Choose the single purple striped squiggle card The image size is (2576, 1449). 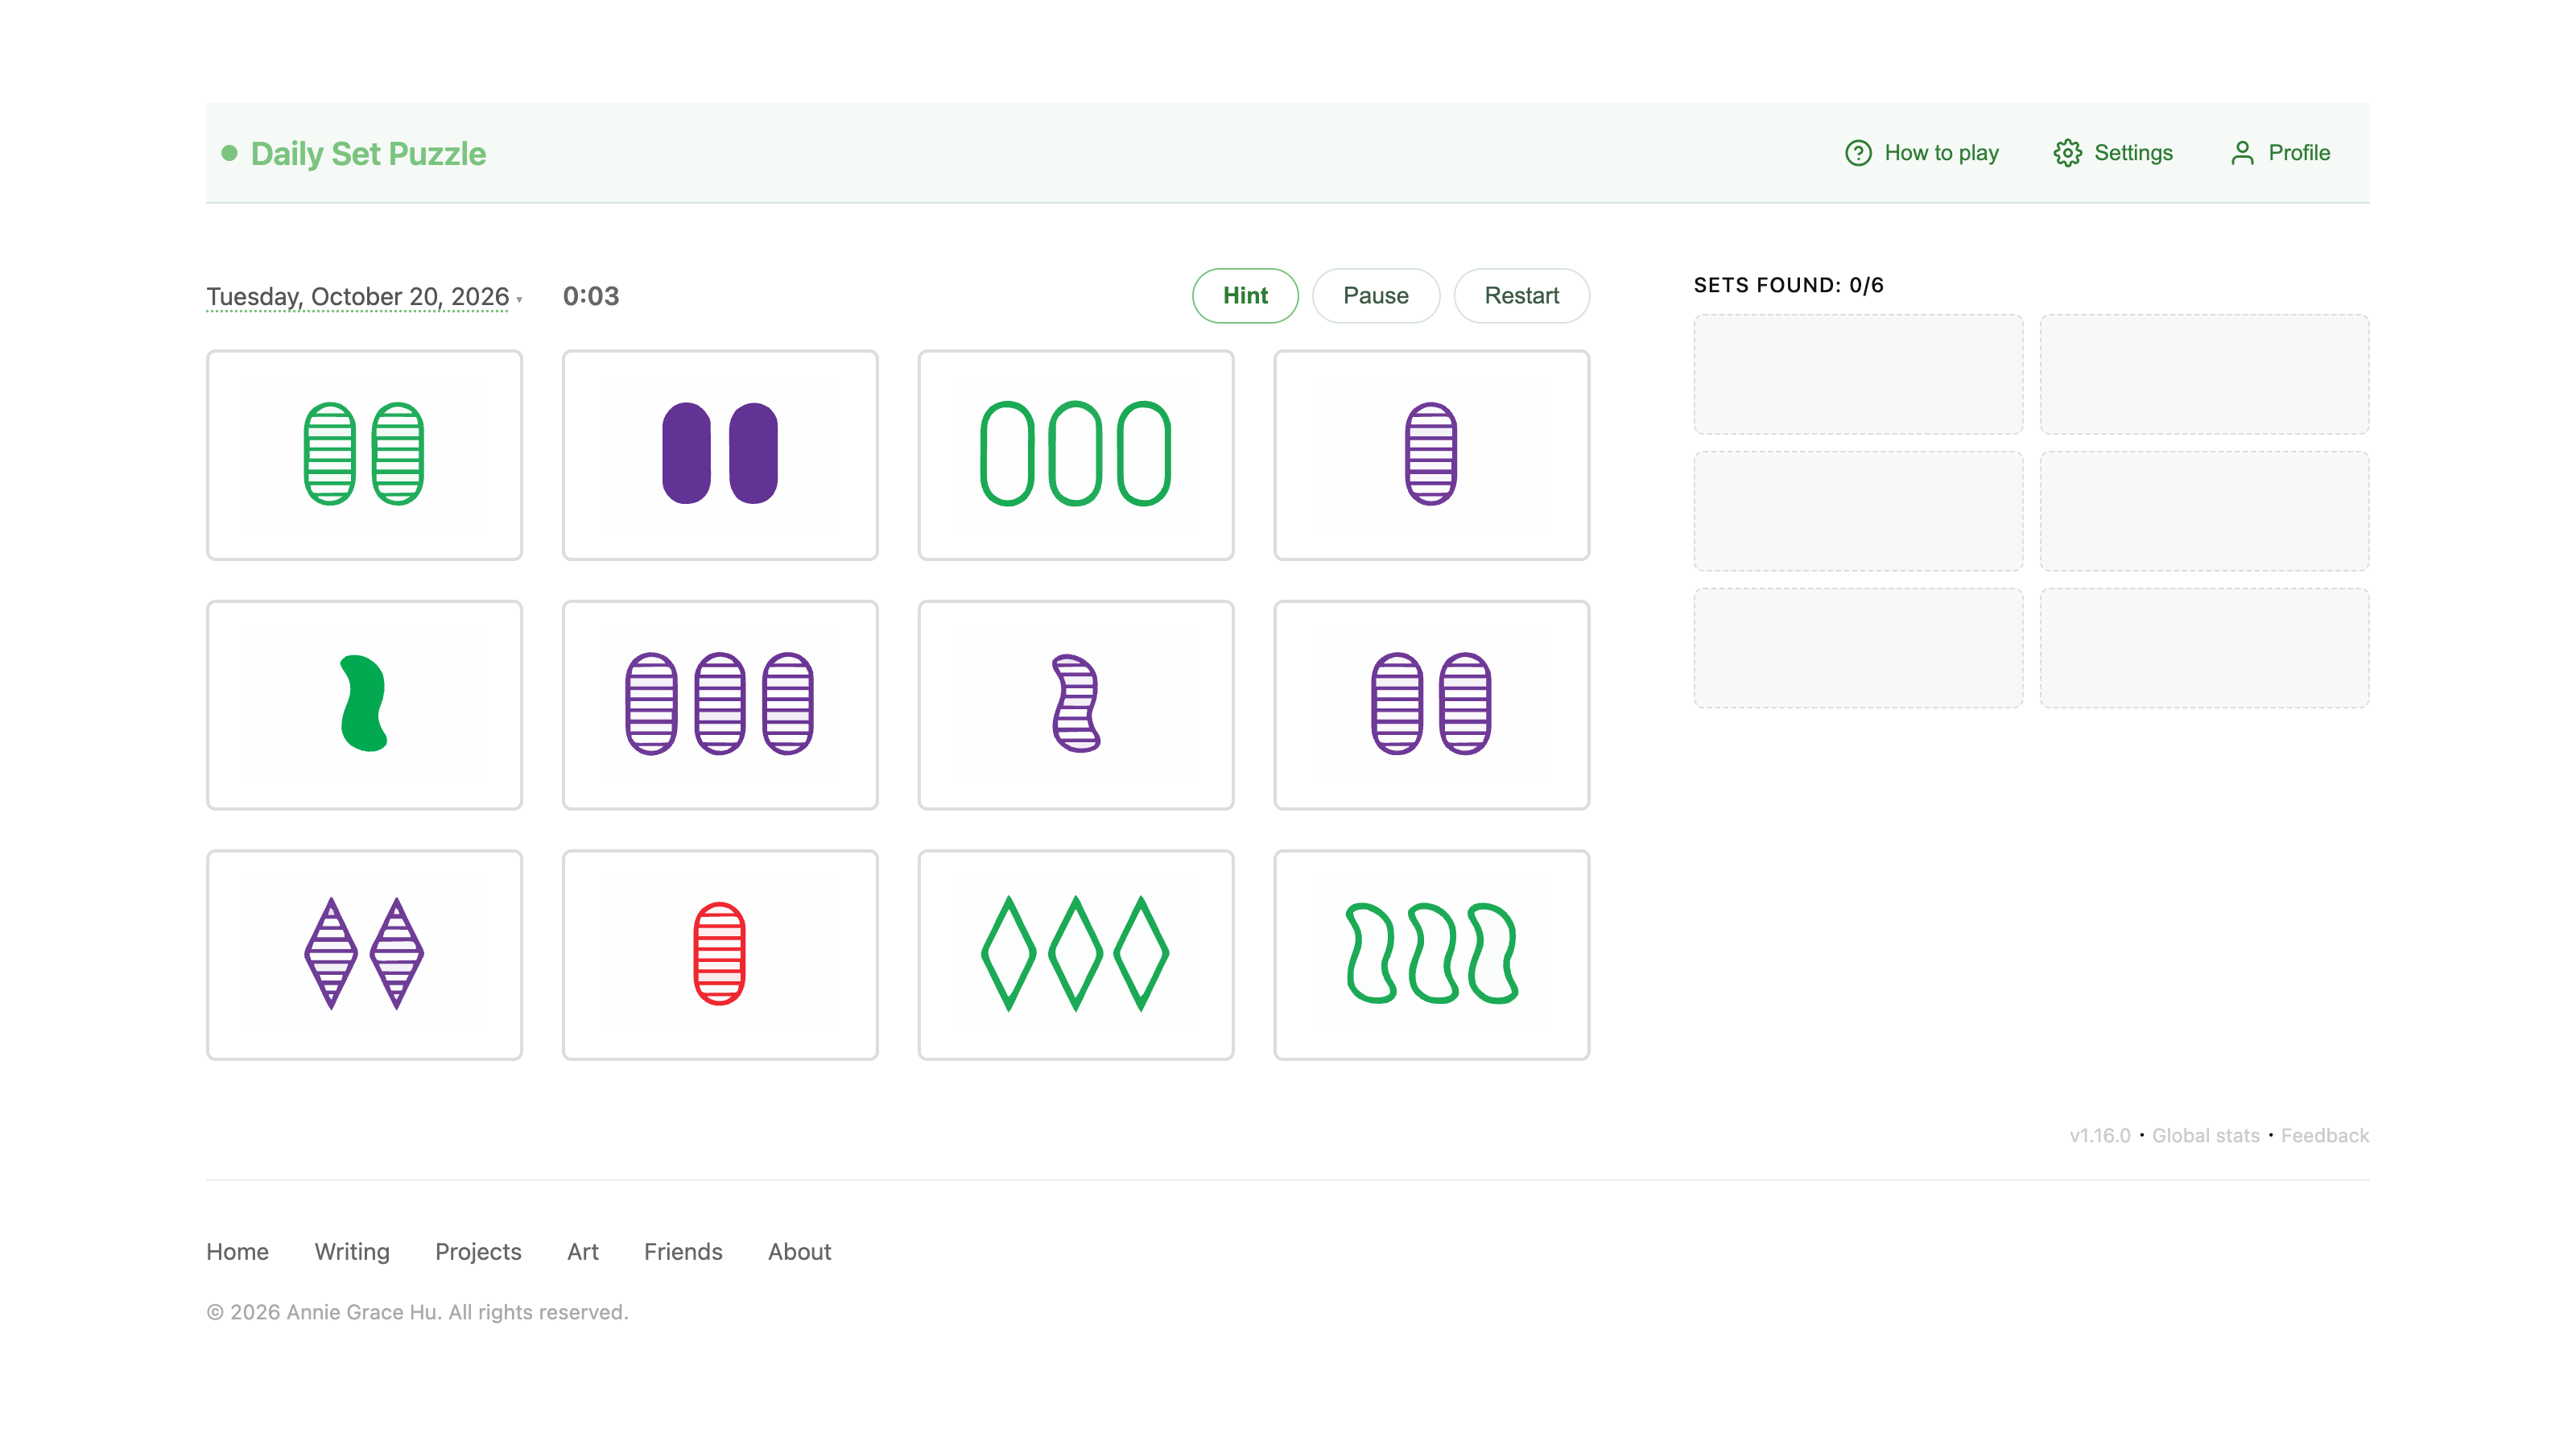[1076, 704]
